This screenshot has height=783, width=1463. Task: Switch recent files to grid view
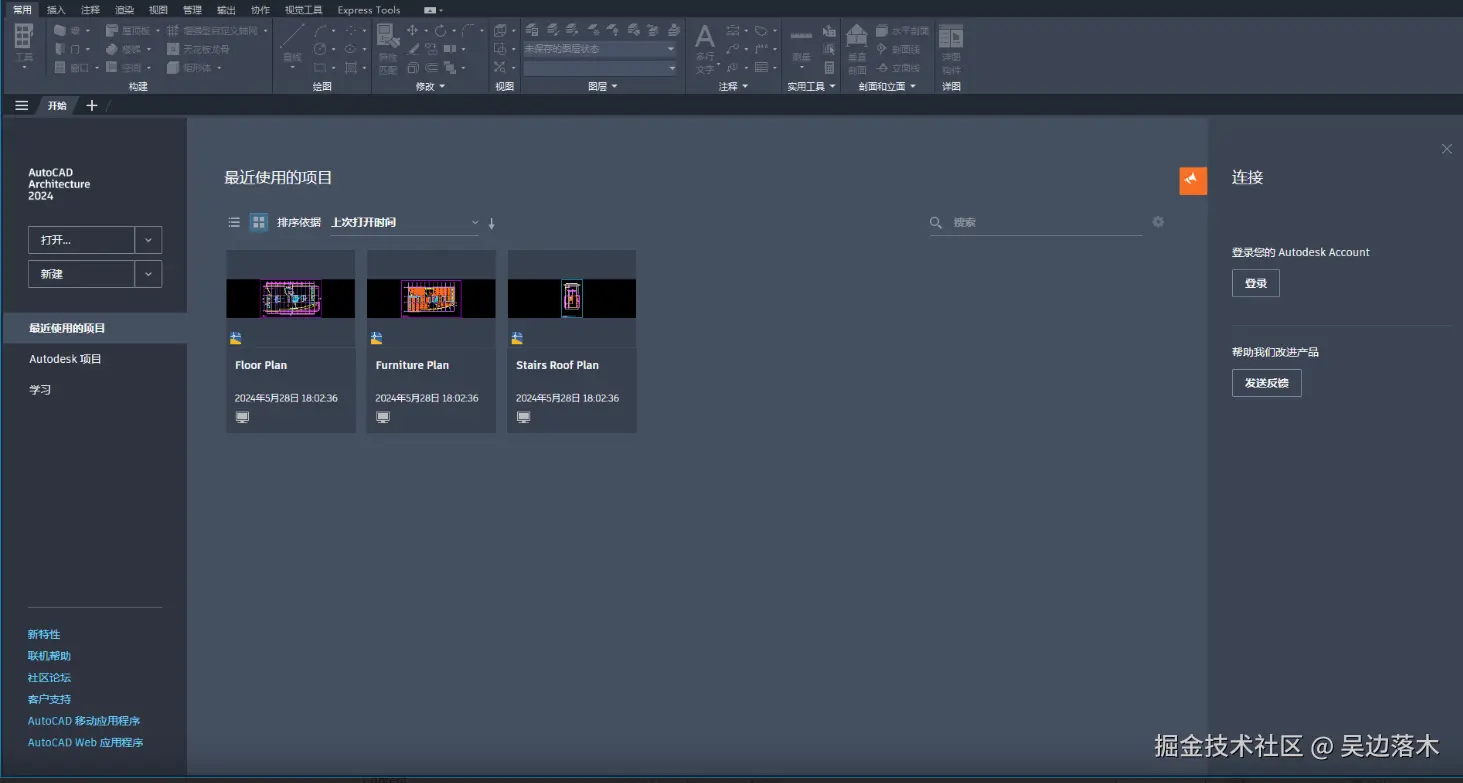tap(259, 222)
